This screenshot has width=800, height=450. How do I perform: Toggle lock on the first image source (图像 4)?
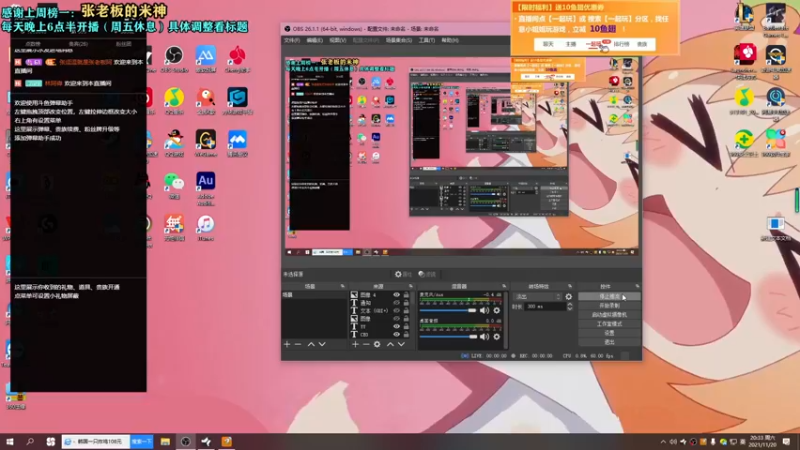pyautogui.click(x=406, y=295)
